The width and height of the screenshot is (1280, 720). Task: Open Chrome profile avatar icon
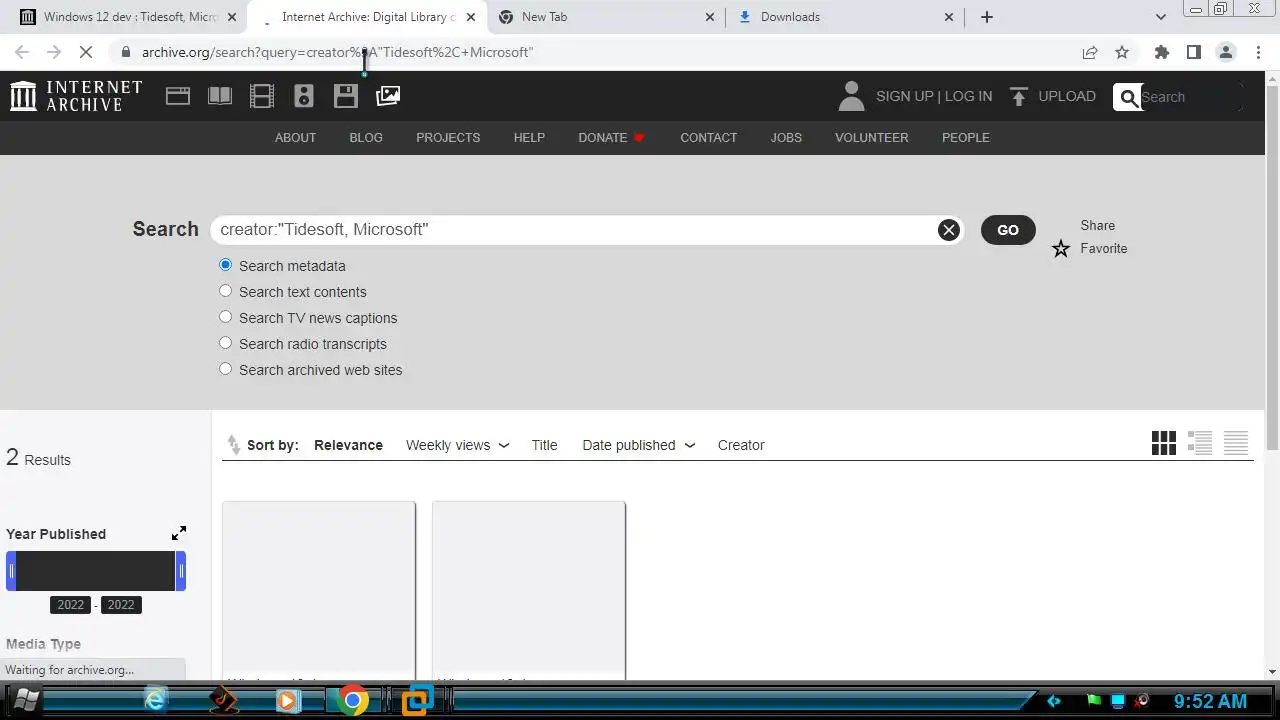1225,52
